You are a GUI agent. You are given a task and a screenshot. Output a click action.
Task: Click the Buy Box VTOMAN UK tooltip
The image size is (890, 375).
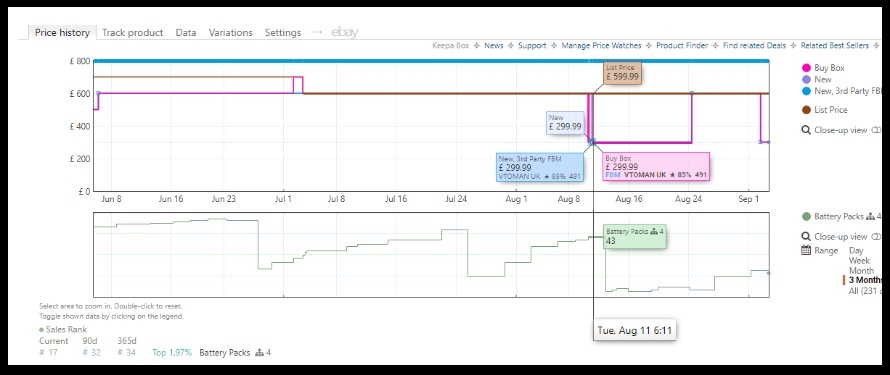[x=656, y=166]
